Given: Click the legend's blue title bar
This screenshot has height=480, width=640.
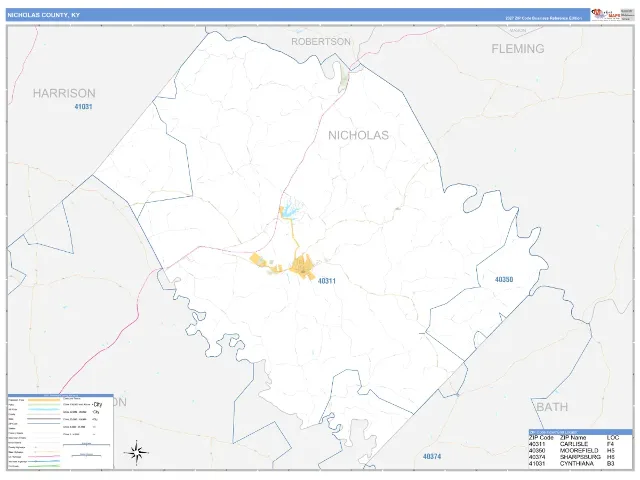Looking at the screenshot, I should 60,396.
